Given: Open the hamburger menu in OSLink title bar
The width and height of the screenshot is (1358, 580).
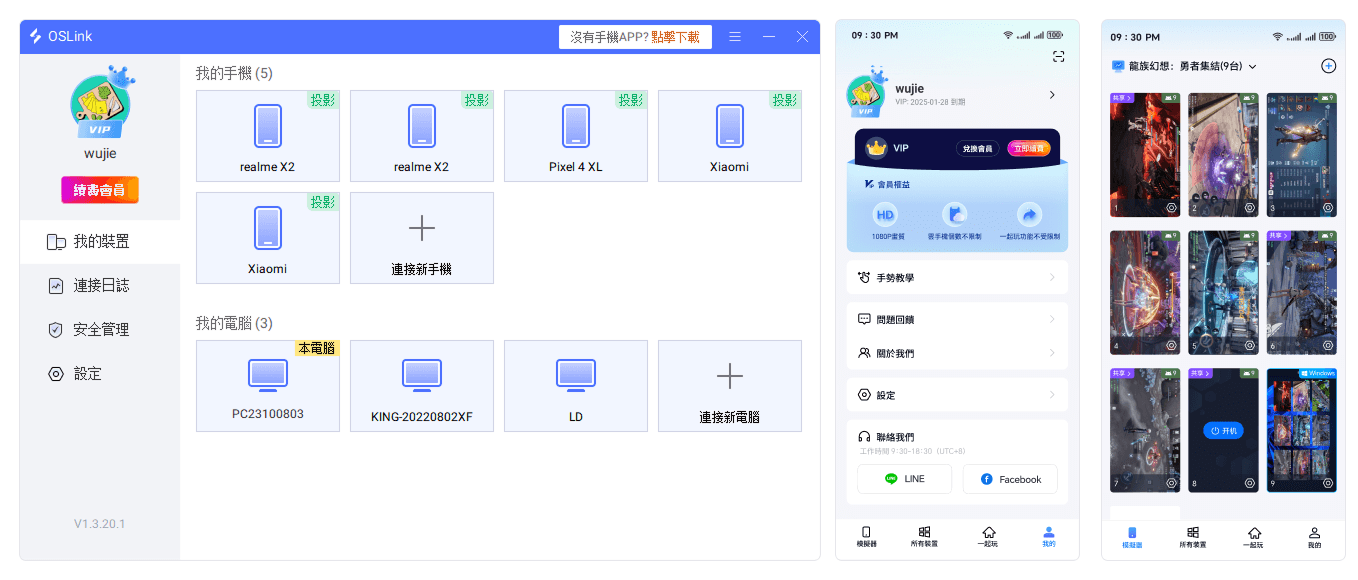Looking at the screenshot, I should coord(735,37).
